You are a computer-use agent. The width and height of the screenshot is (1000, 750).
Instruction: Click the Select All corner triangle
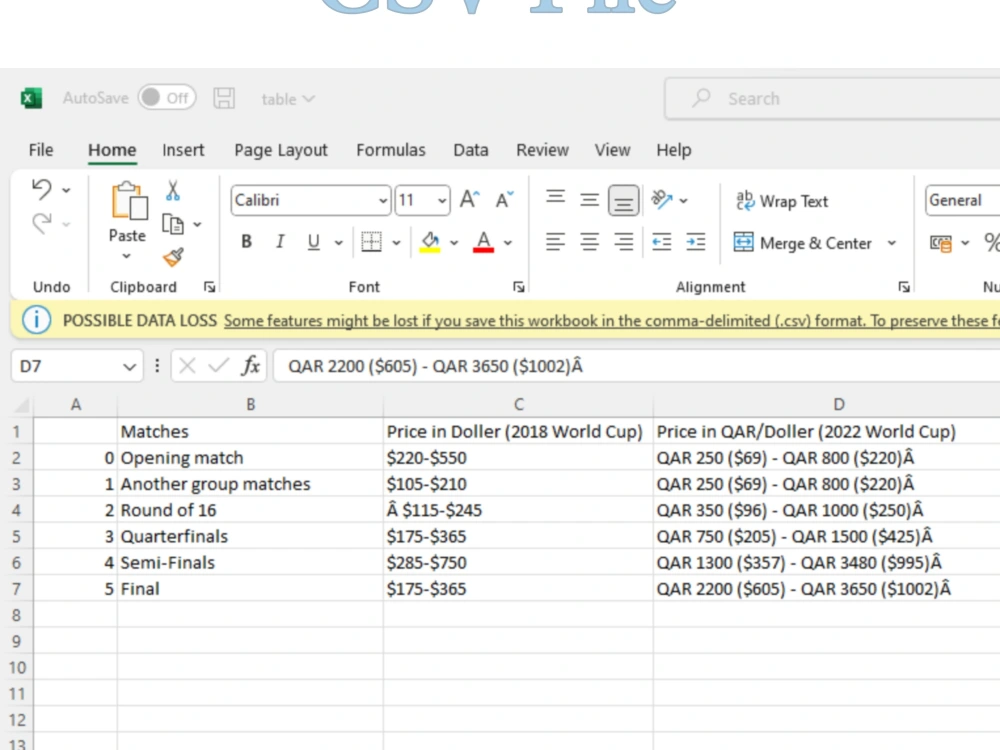point(22,405)
